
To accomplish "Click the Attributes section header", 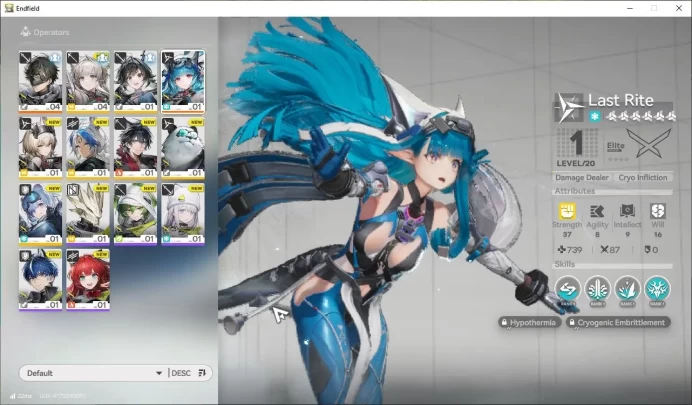I will (575, 191).
